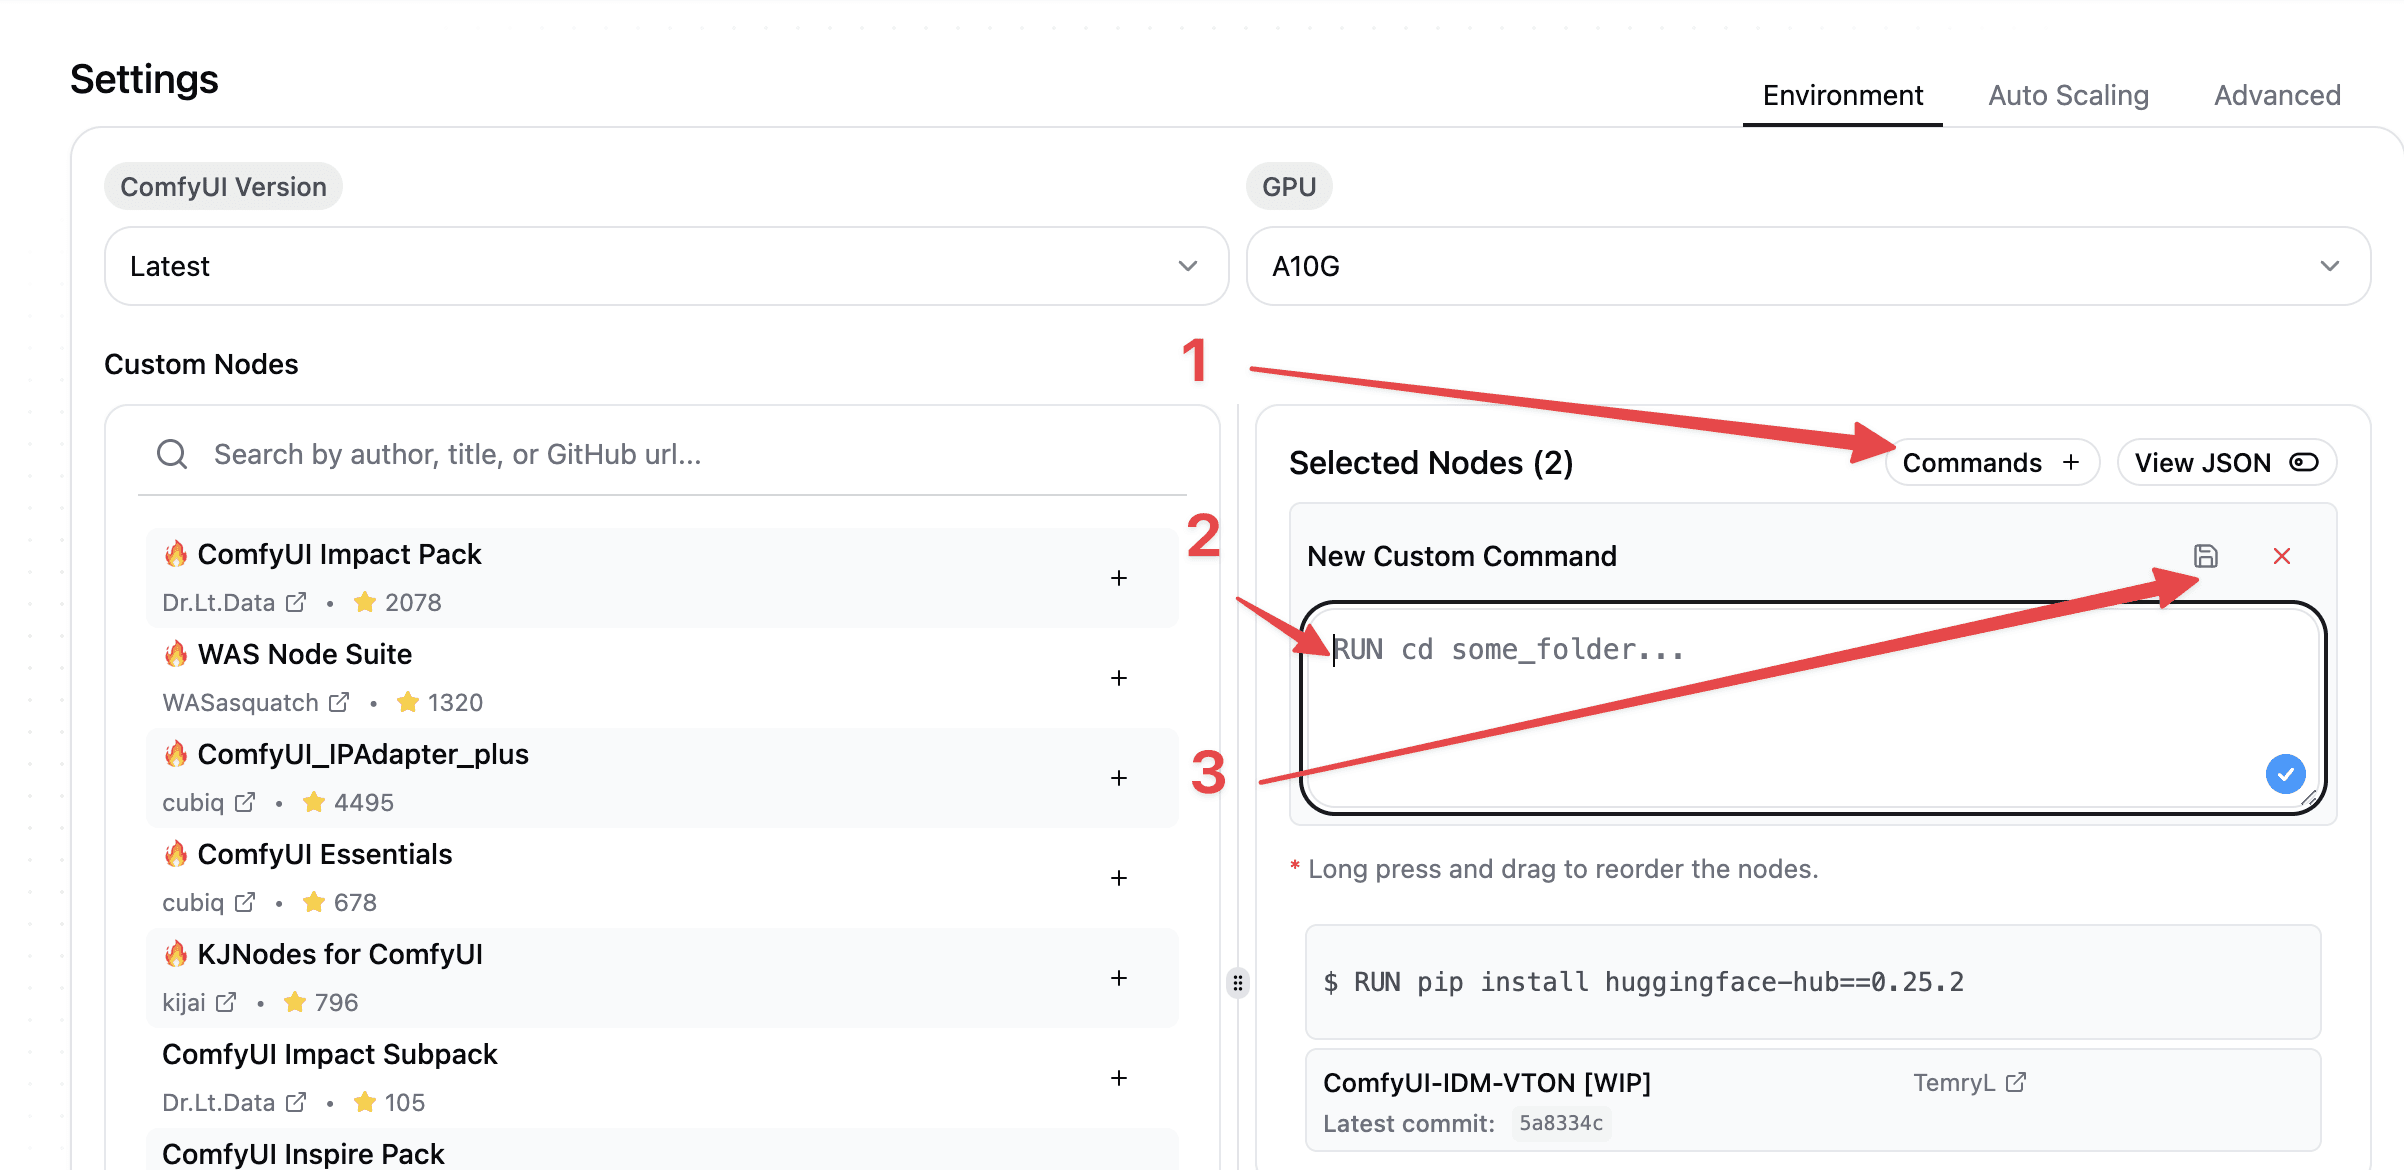Click the Commands + button
The image size is (2404, 1170).
[x=1992, y=461]
